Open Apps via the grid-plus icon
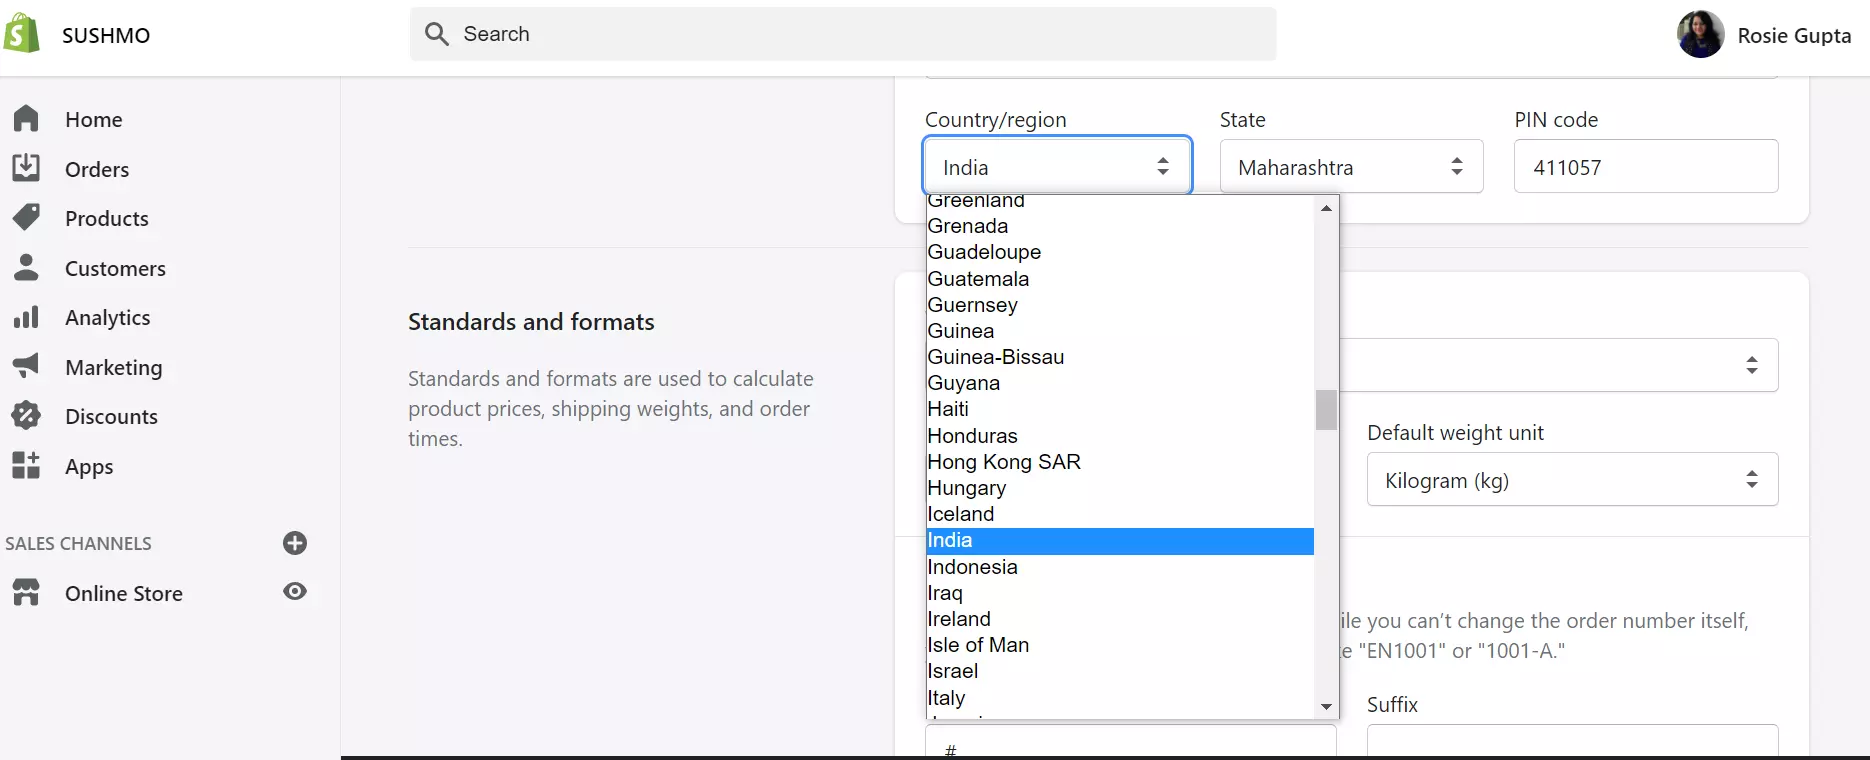Viewport: 1870px width, 760px height. point(27,466)
